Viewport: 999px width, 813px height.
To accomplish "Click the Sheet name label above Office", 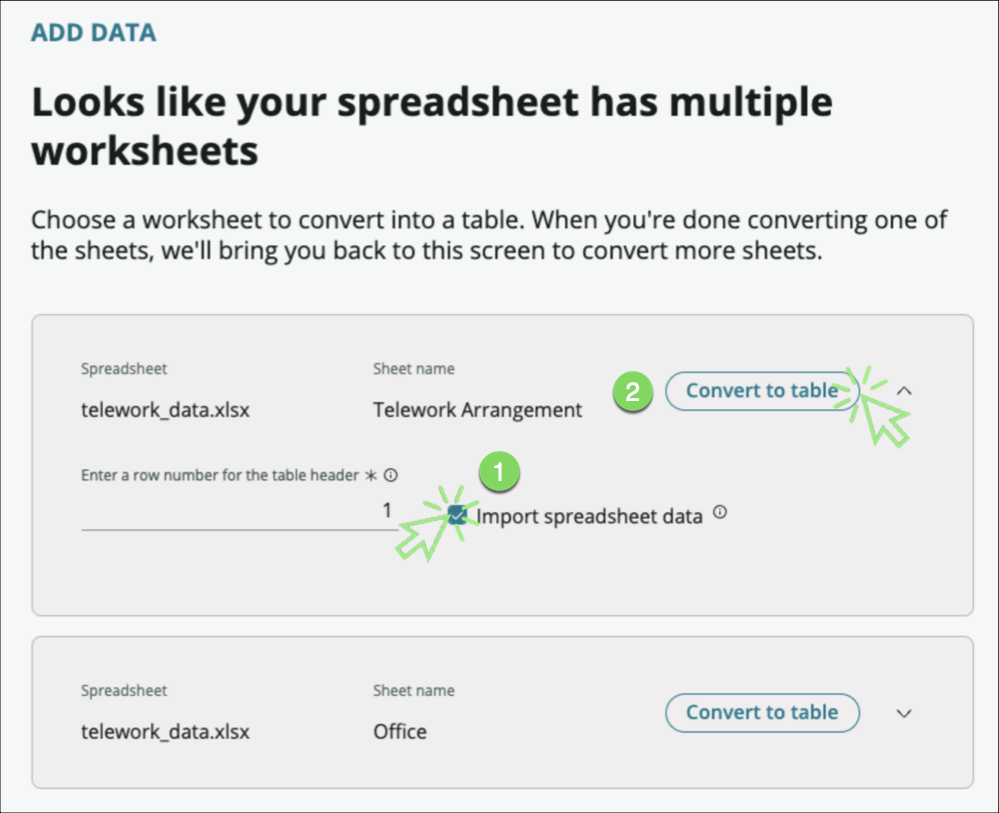I will point(413,691).
